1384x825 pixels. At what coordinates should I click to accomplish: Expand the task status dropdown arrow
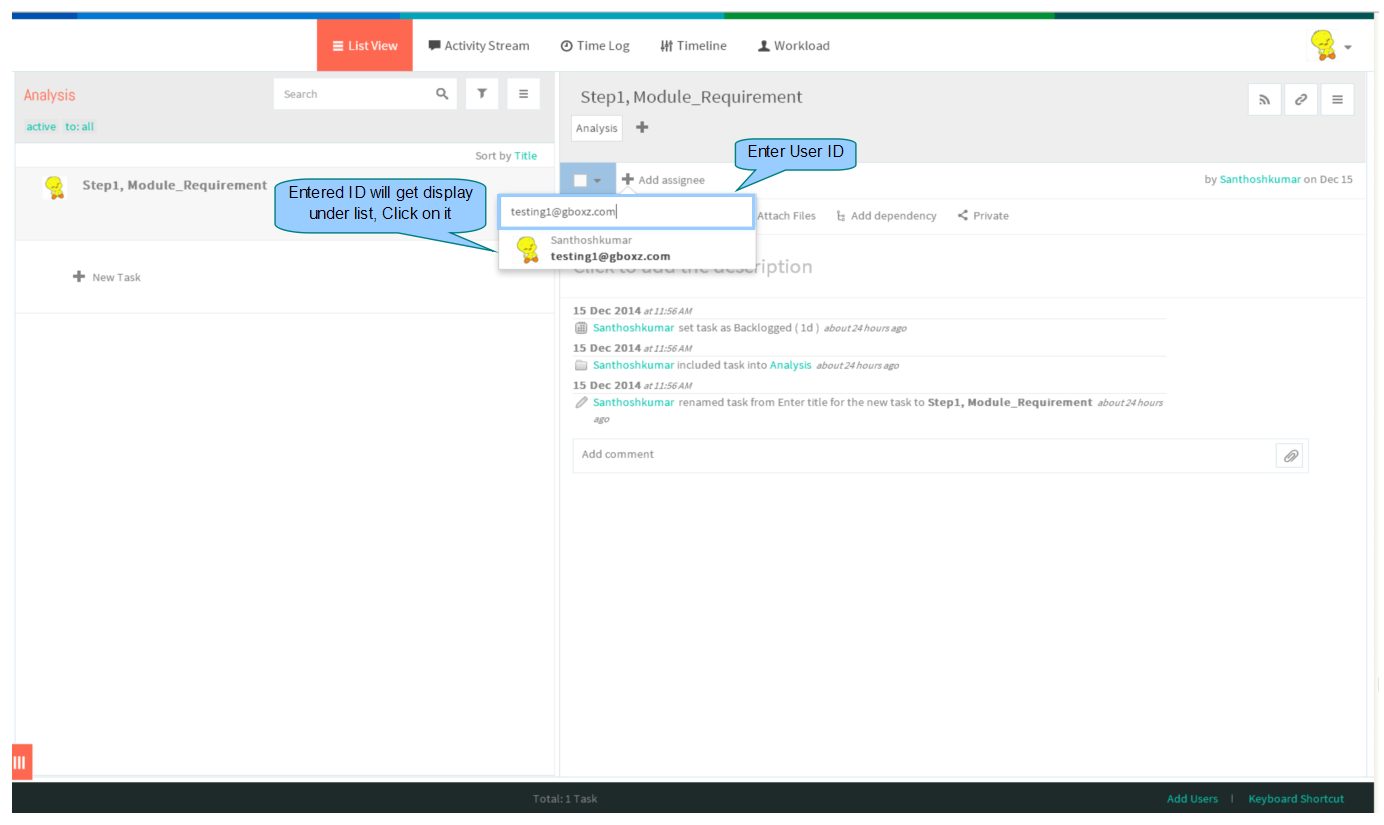pos(597,181)
